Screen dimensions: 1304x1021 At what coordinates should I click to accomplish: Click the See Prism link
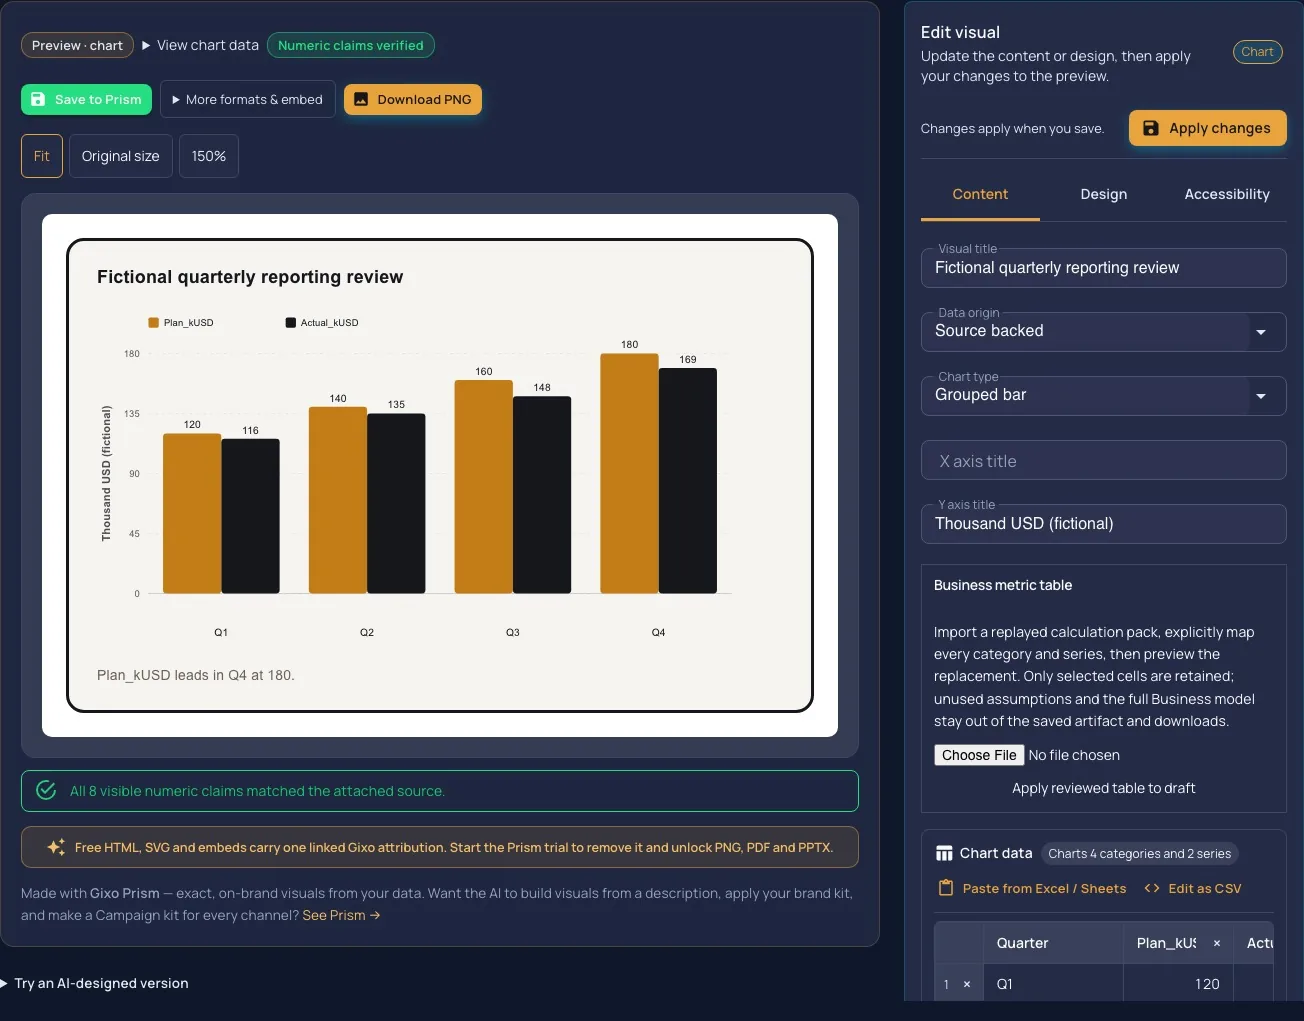pyautogui.click(x=342, y=915)
